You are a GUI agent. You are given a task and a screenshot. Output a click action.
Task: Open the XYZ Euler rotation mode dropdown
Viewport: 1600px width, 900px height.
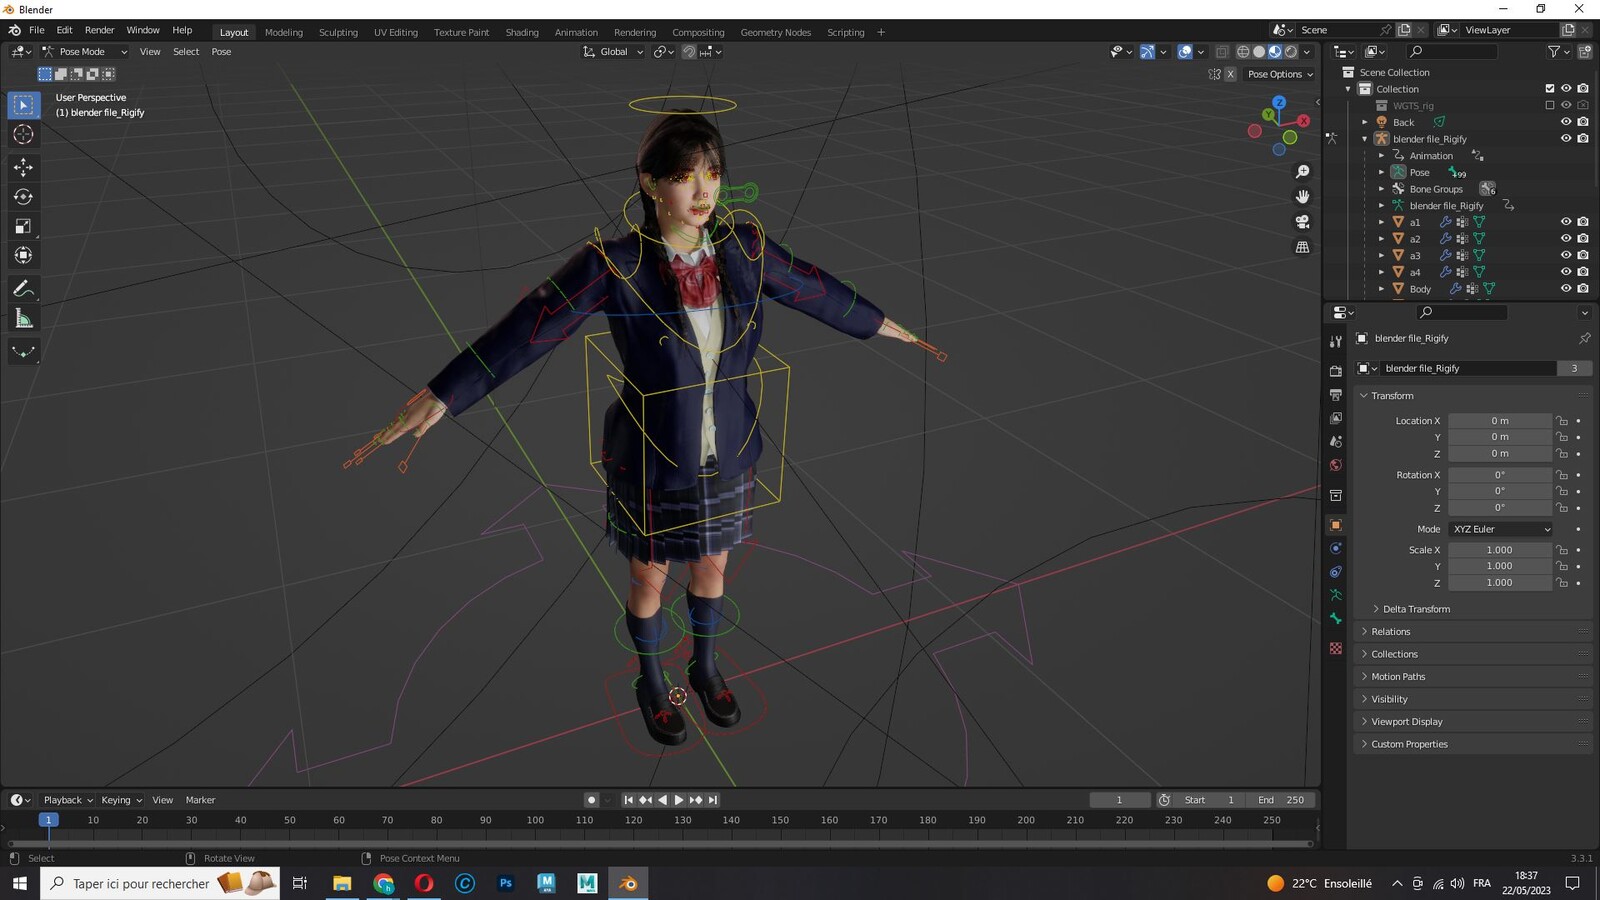pyautogui.click(x=1500, y=529)
